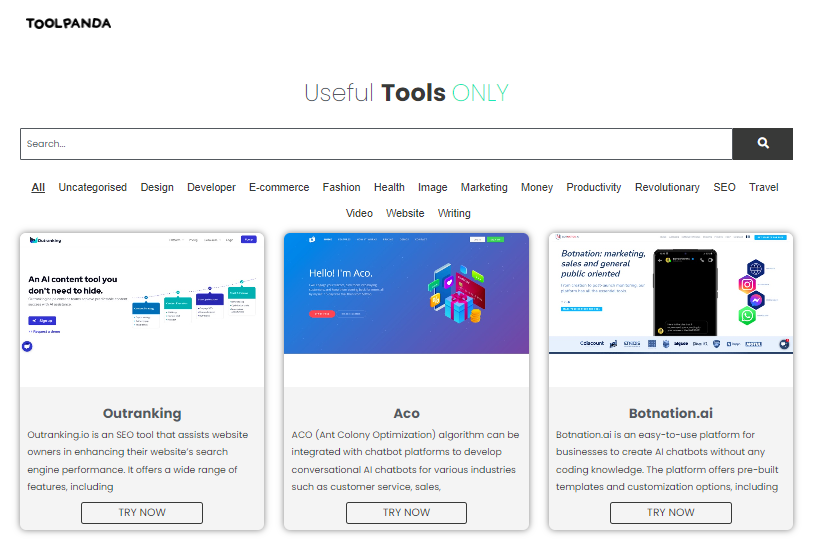Try Now button for Outranking
The image size is (814, 541).
coord(142,512)
